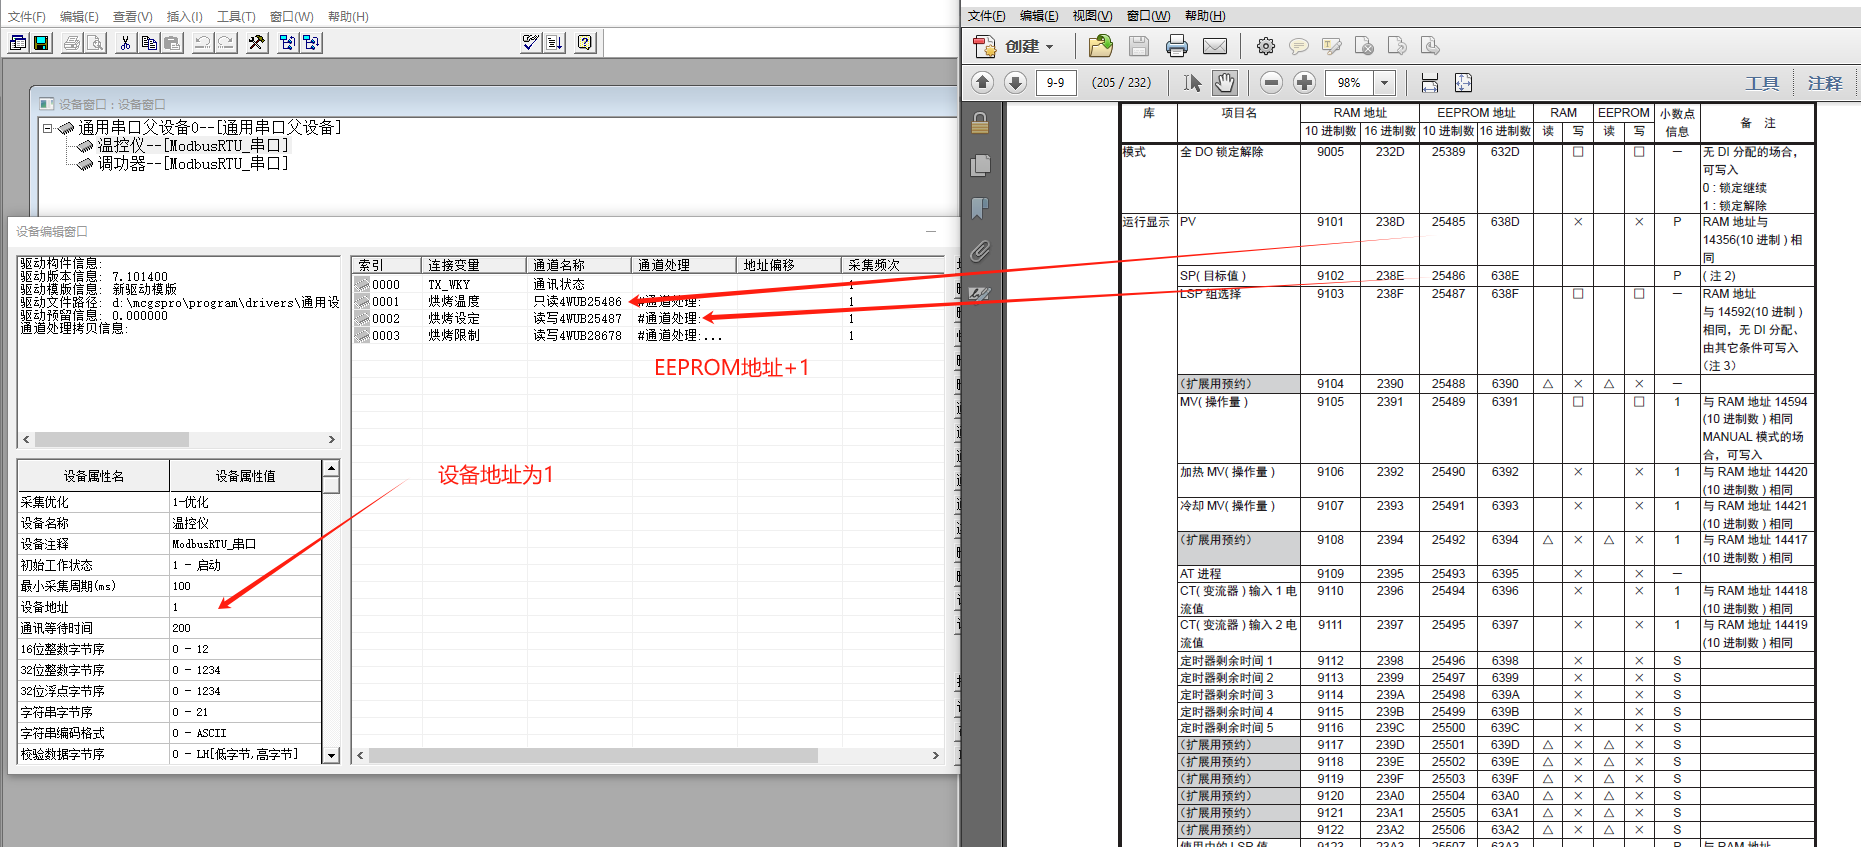Image resolution: width=1861 pixels, height=847 pixels.
Task: Click the driver info panel scroll left arrow
Action: tap(26, 439)
